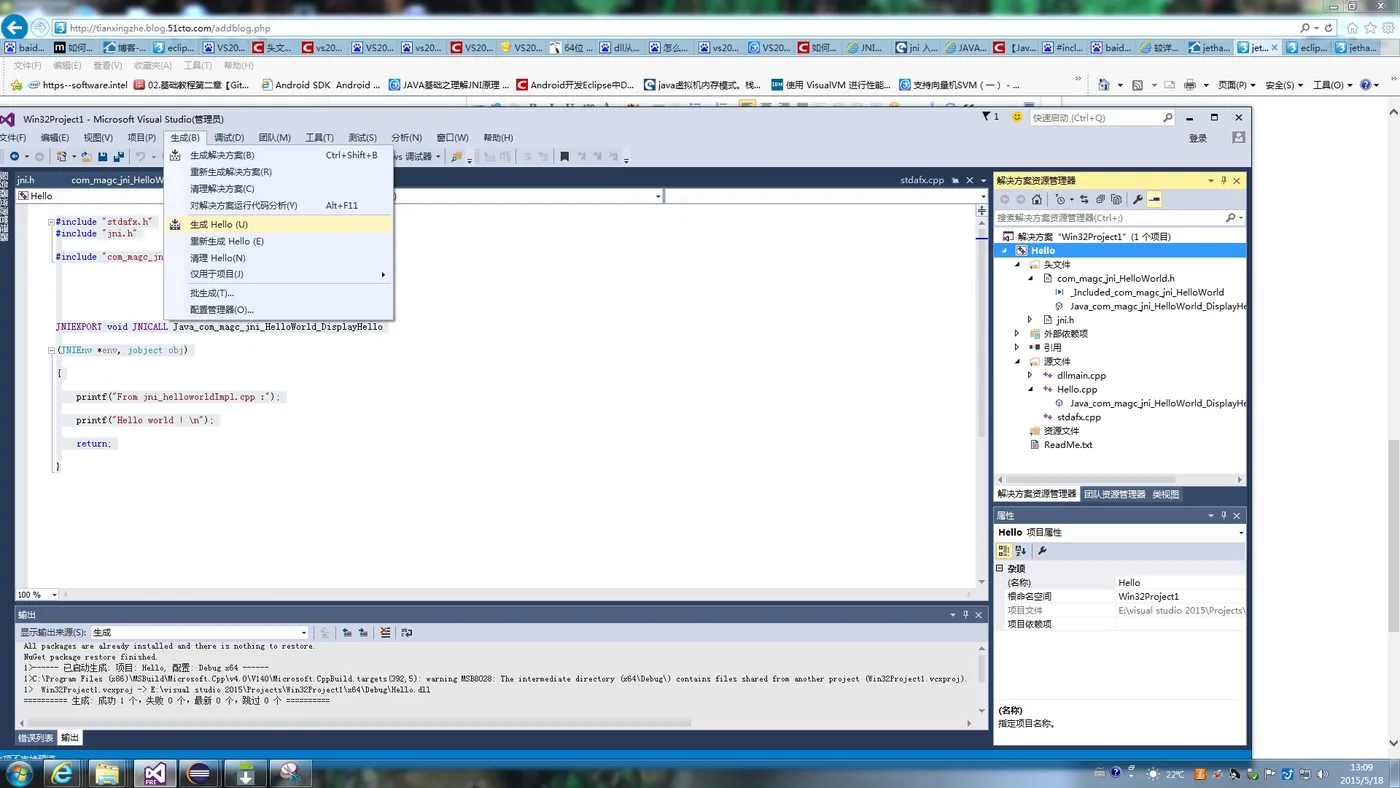This screenshot has height=788, width=1400.
Task: Click Visual Studio icon in Windows taskbar
Action: pyautogui.click(x=154, y=773)
